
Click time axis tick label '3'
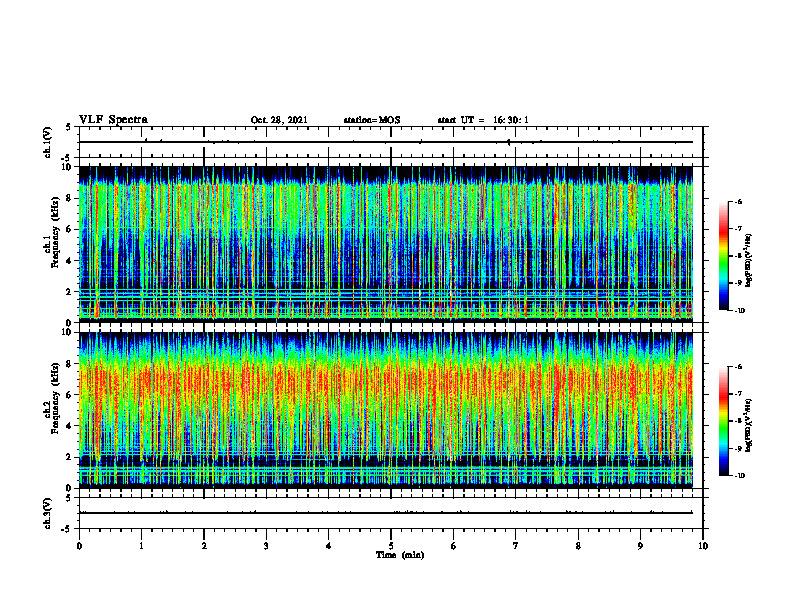pos(266,545)
